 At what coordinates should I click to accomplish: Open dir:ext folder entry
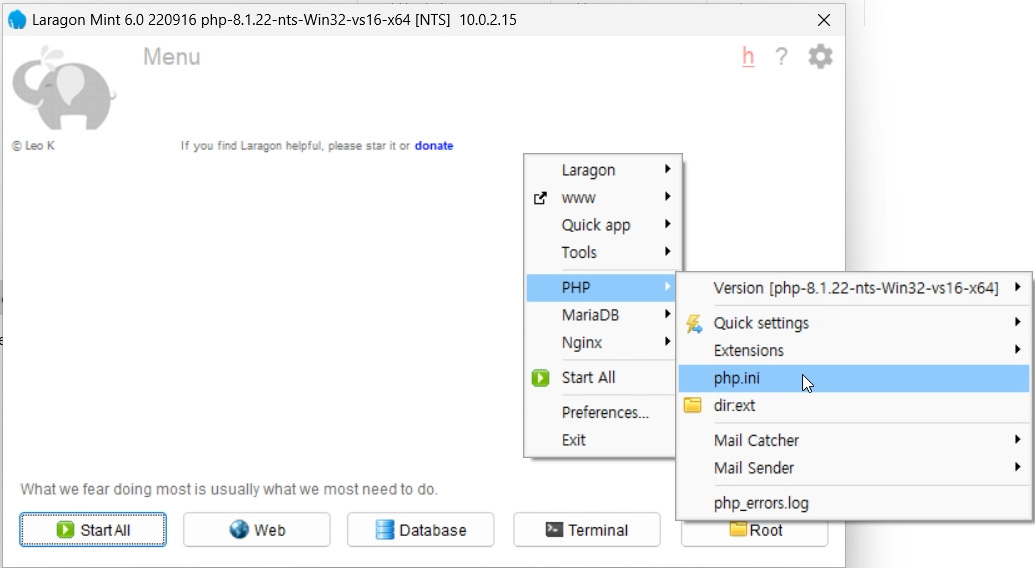(x=853, y=406)
